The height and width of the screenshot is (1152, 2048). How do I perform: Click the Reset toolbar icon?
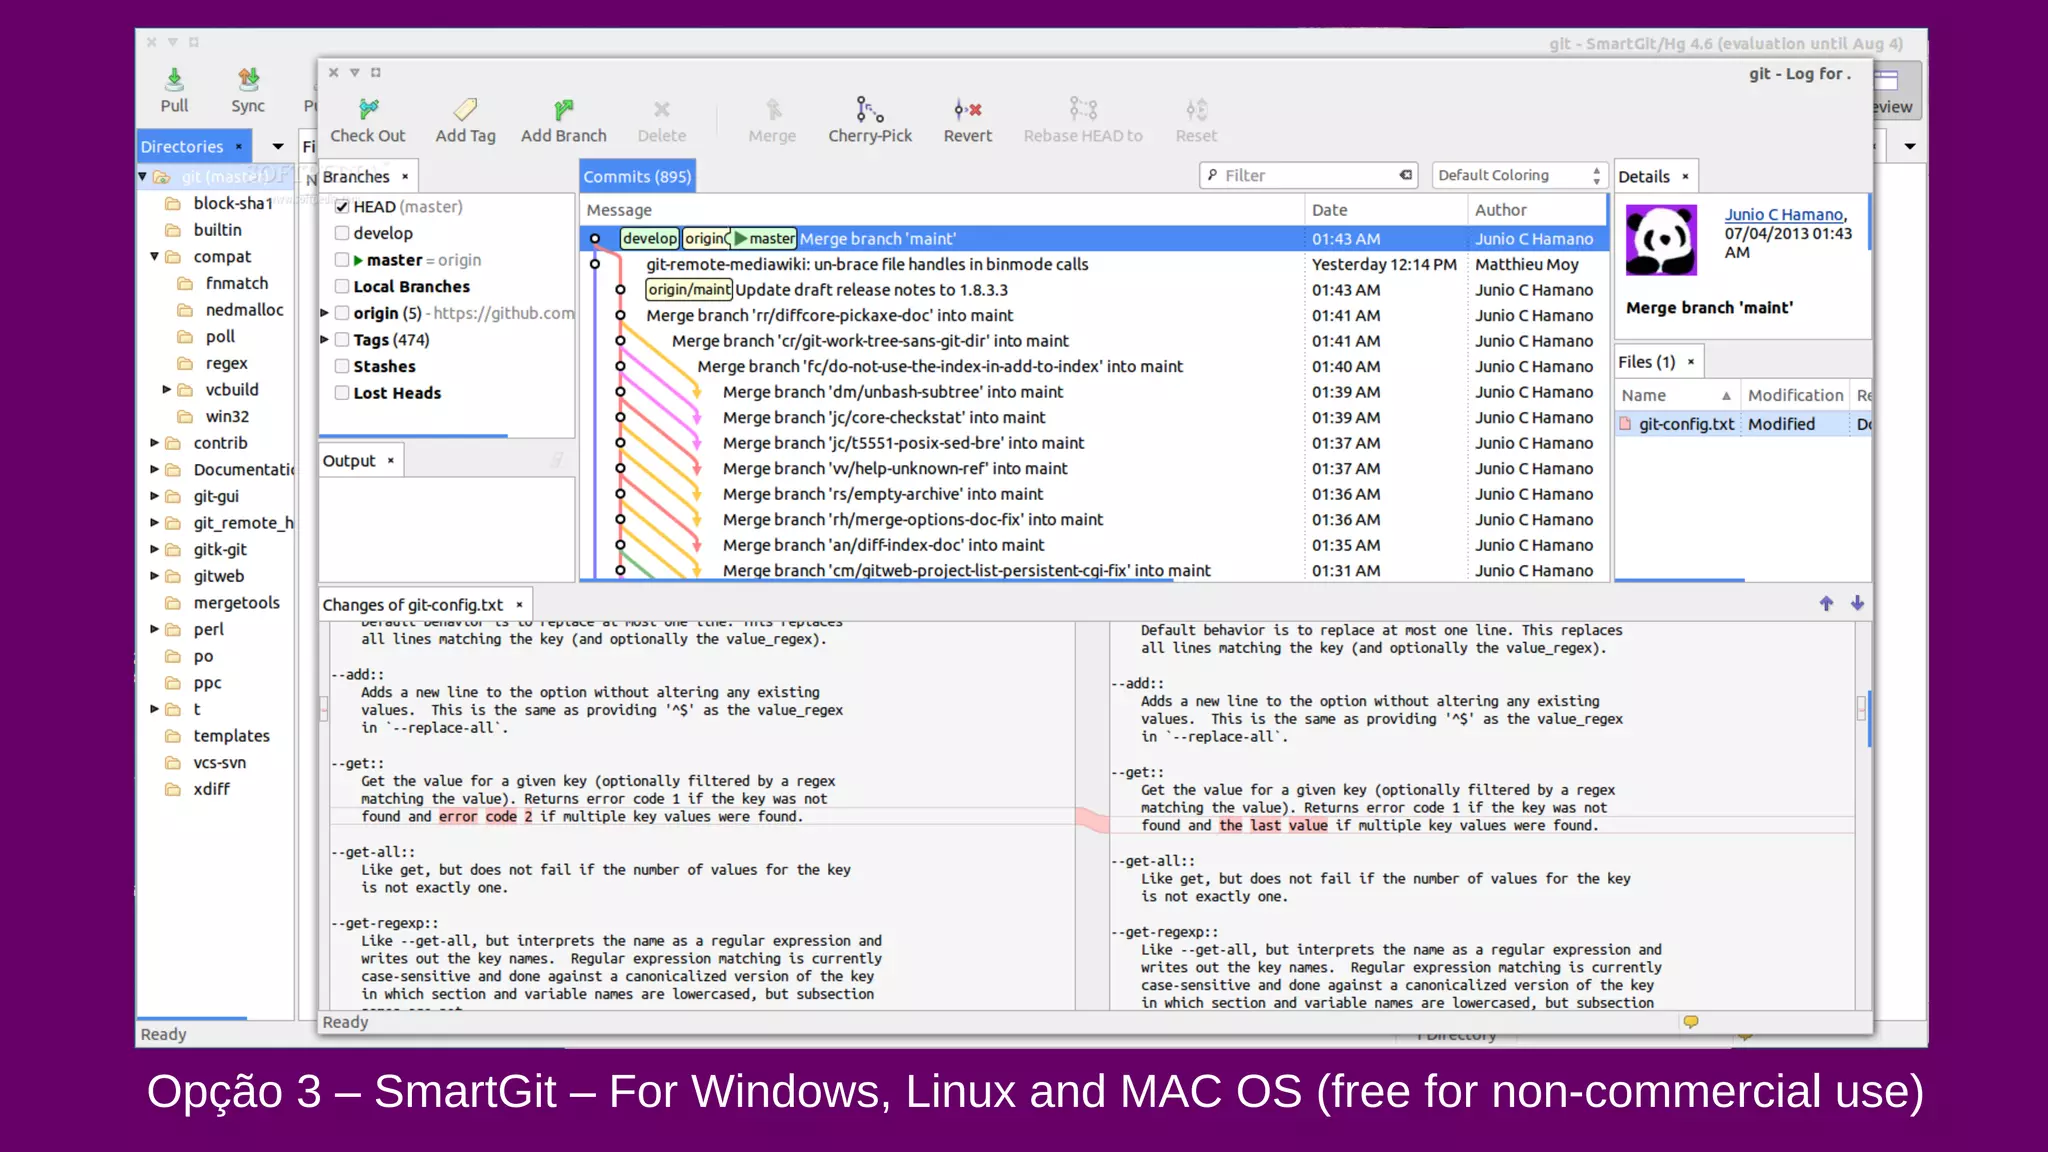pos(1196,109)
